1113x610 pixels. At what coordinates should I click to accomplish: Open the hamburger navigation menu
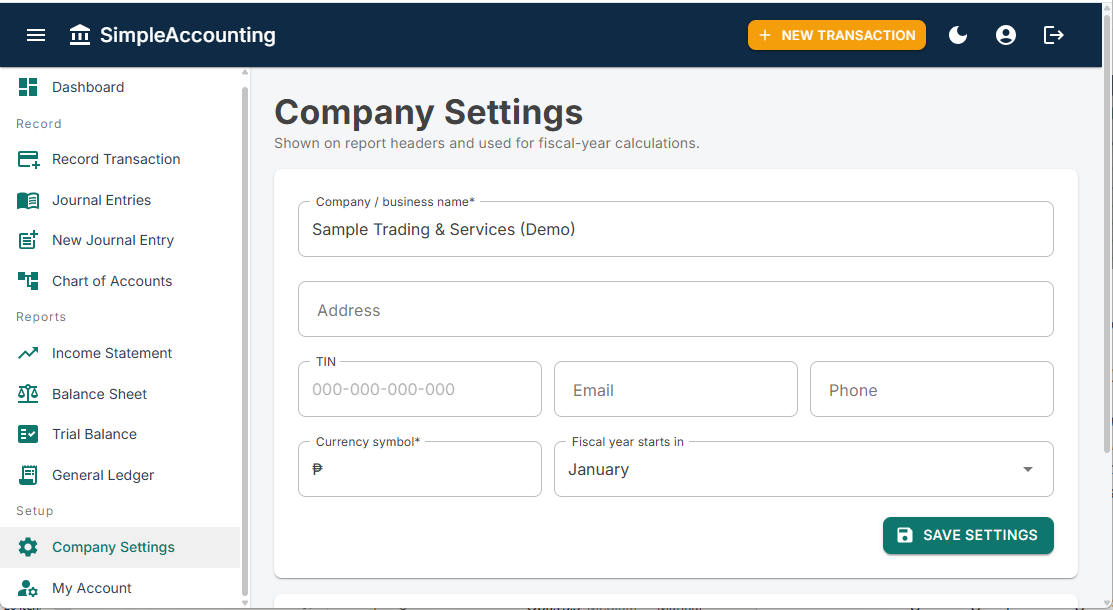pyautogui.click(x=36, y=35)
